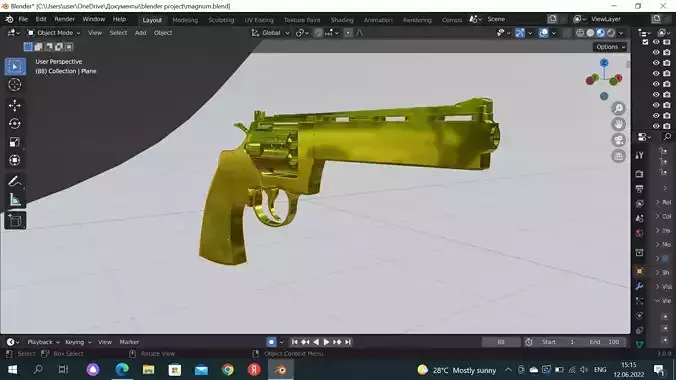Switch to wireframe viewport shading
The image size is (676, 380).
(580, 33)
